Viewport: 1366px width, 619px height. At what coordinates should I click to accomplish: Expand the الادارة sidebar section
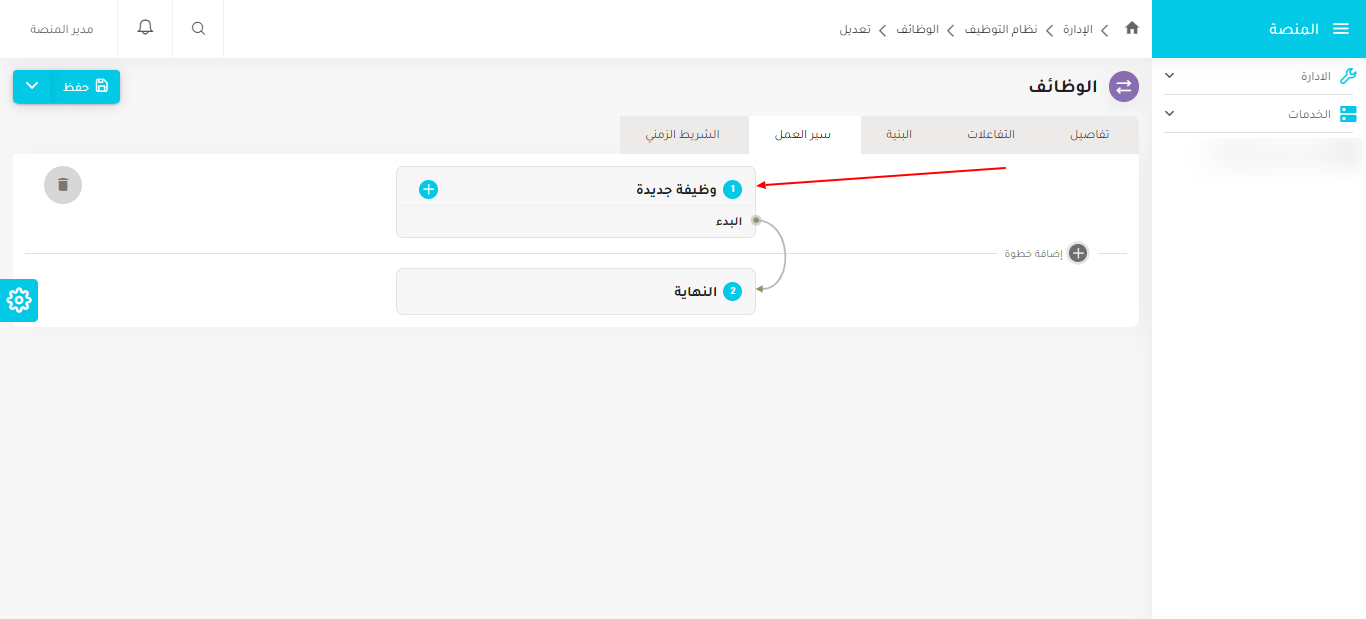coord(1168,75)
